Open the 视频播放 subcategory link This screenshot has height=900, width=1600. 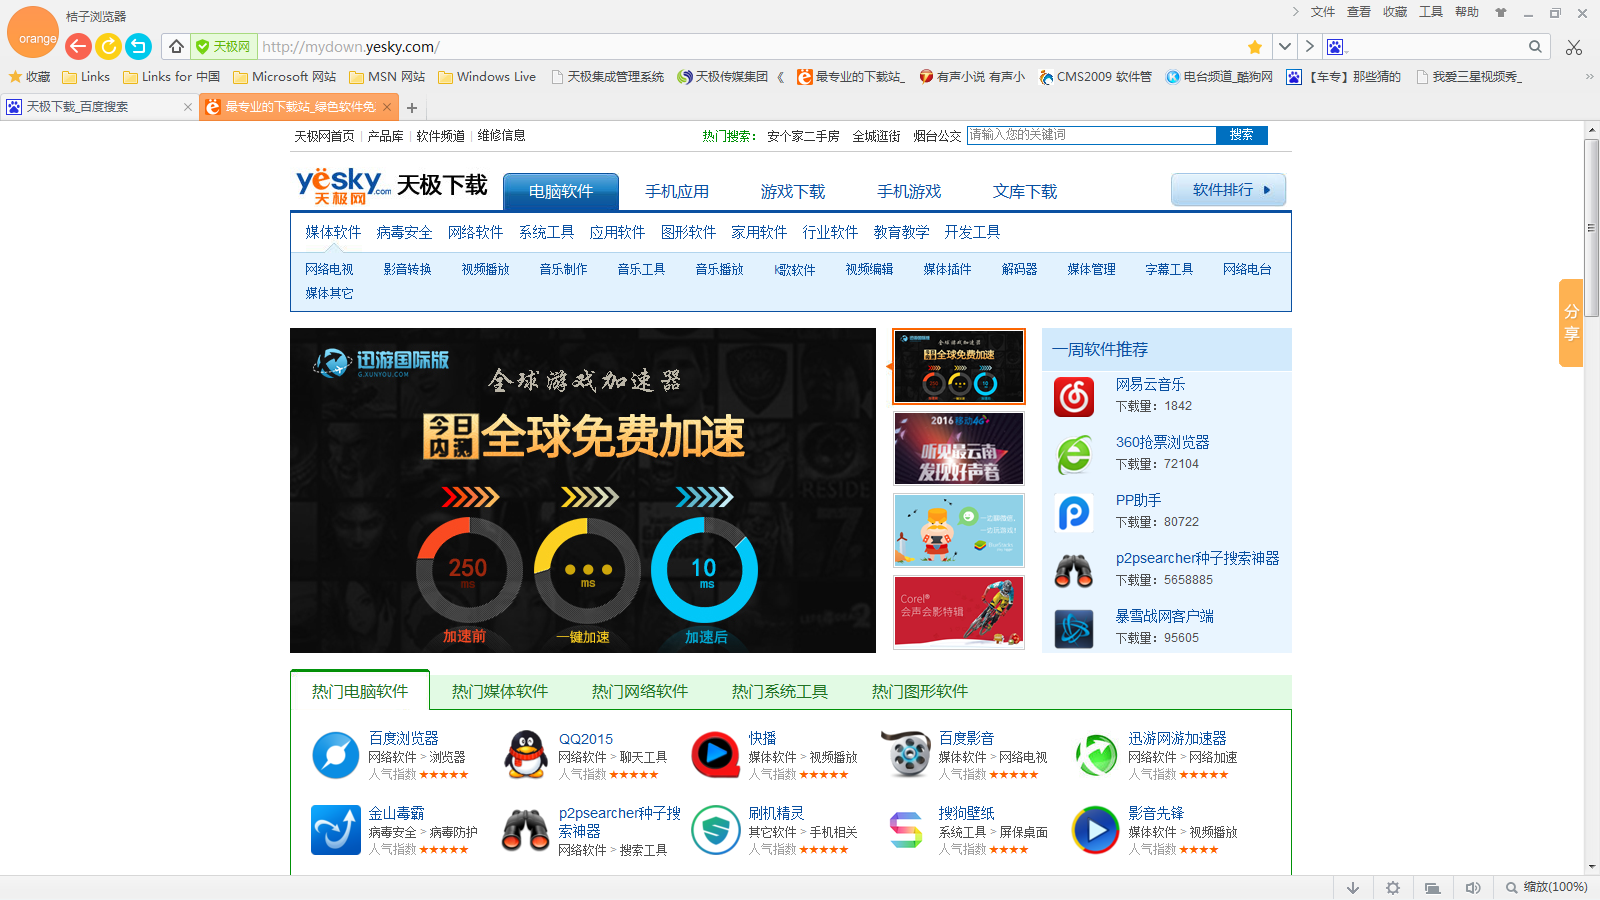485,269
